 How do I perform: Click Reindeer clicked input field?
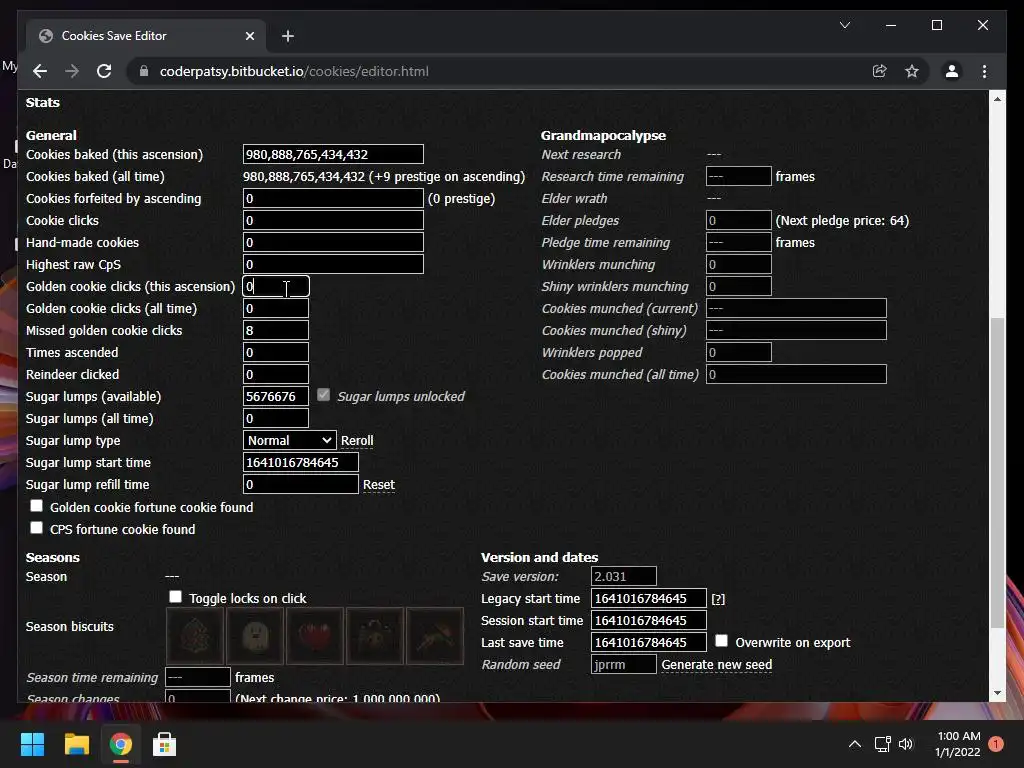pyautogui.click(x=276, y=374)
